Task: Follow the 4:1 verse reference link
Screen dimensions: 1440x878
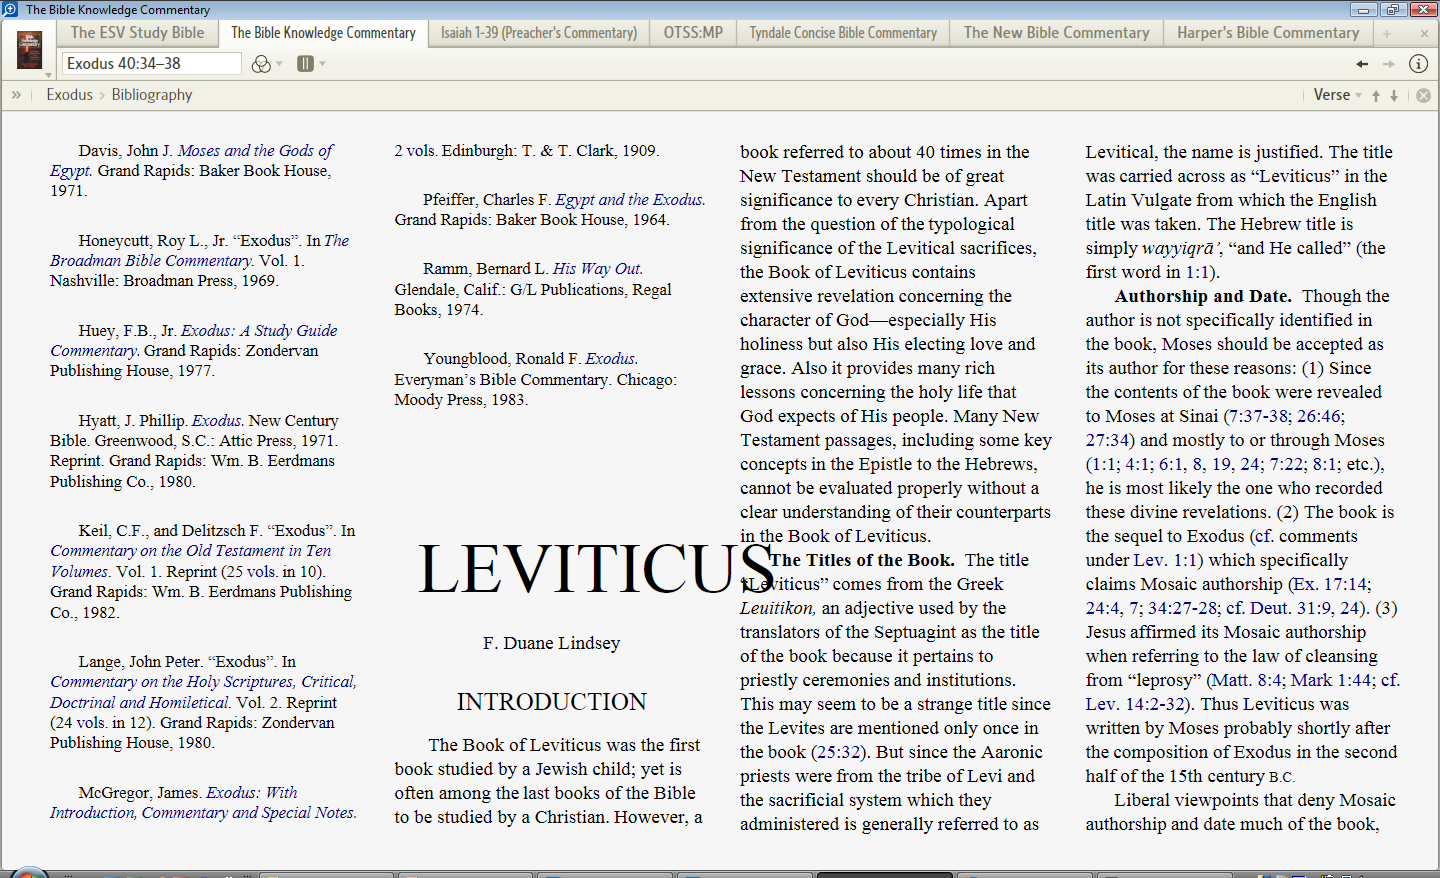Action: point(1137,464)
